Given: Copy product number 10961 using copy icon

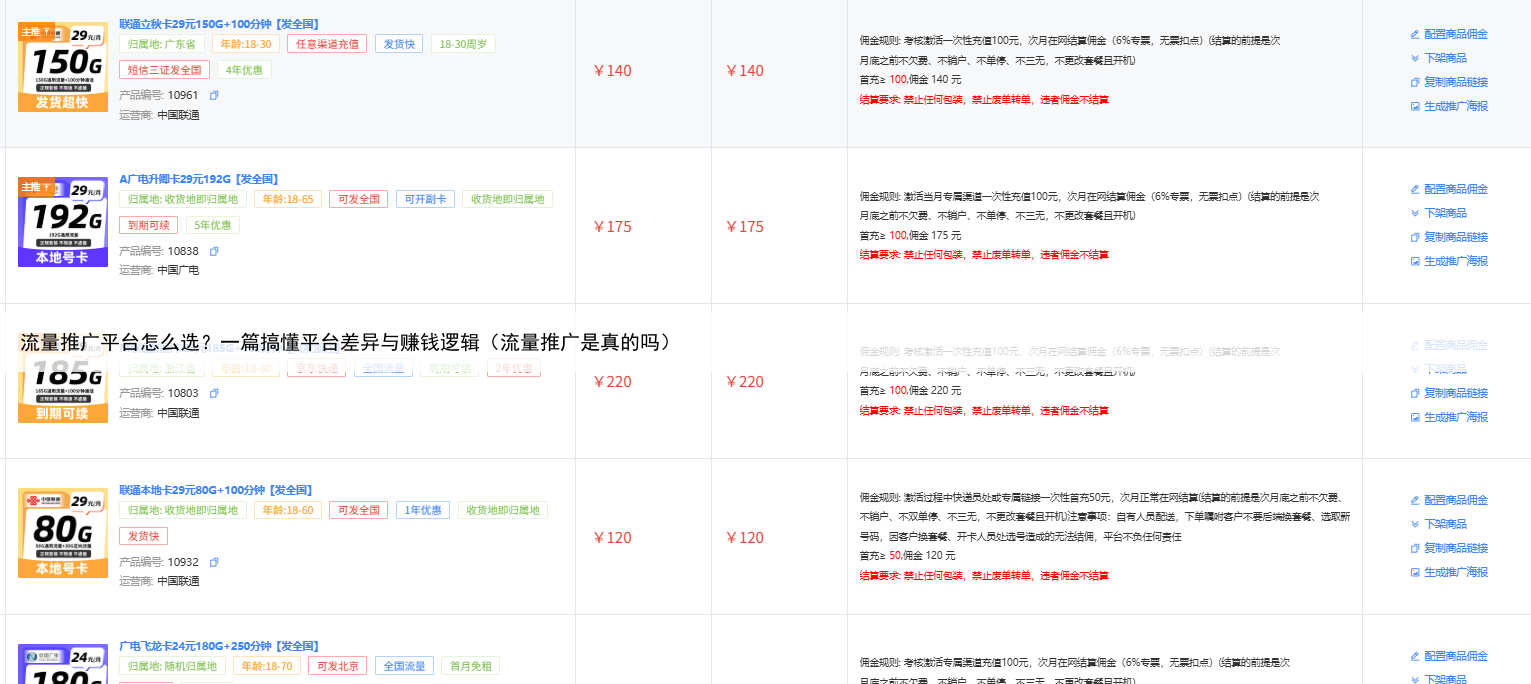Looking at the screenshot, I should pyautogui.click(x=214, y=96).
